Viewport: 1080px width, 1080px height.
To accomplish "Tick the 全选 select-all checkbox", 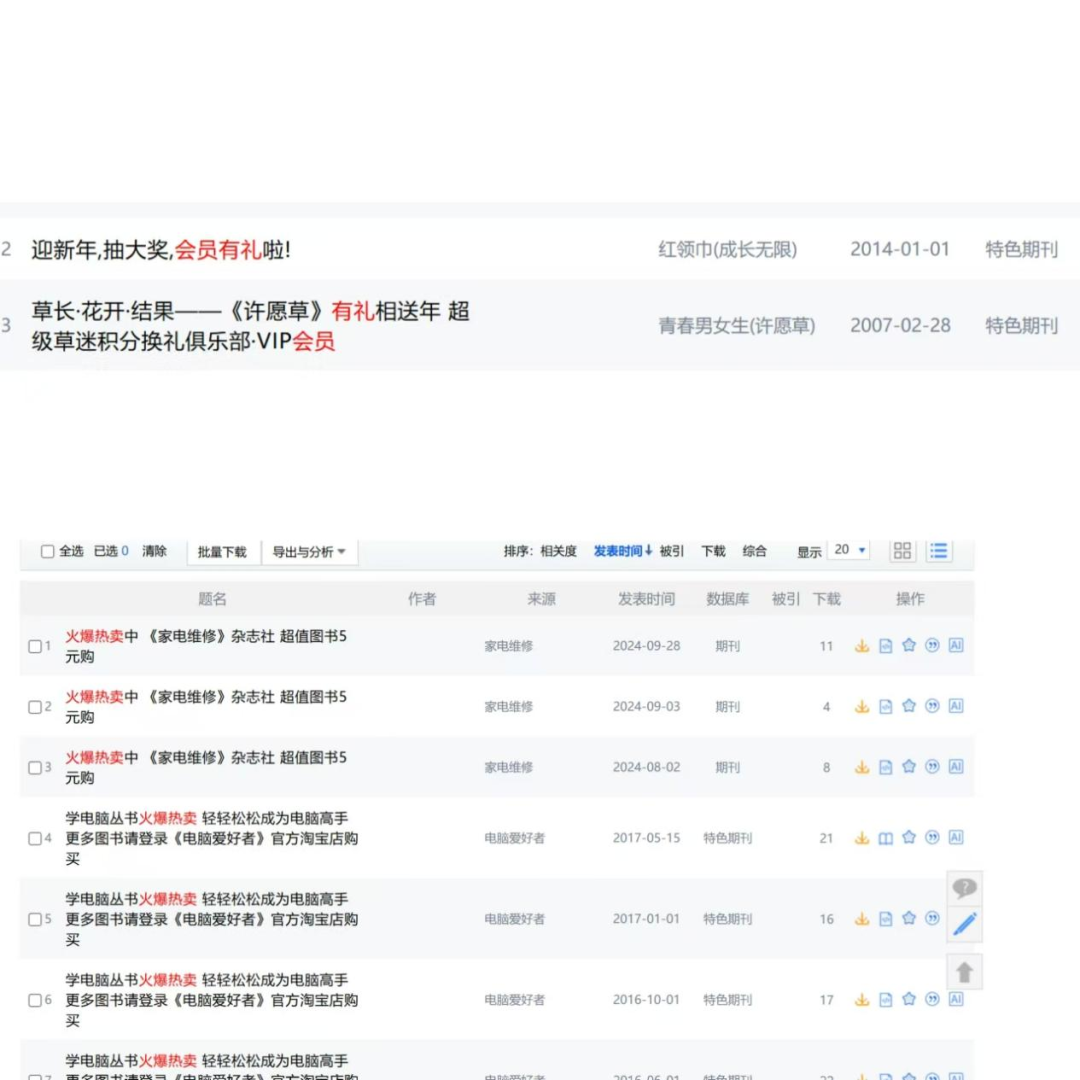I will point(48,552).
